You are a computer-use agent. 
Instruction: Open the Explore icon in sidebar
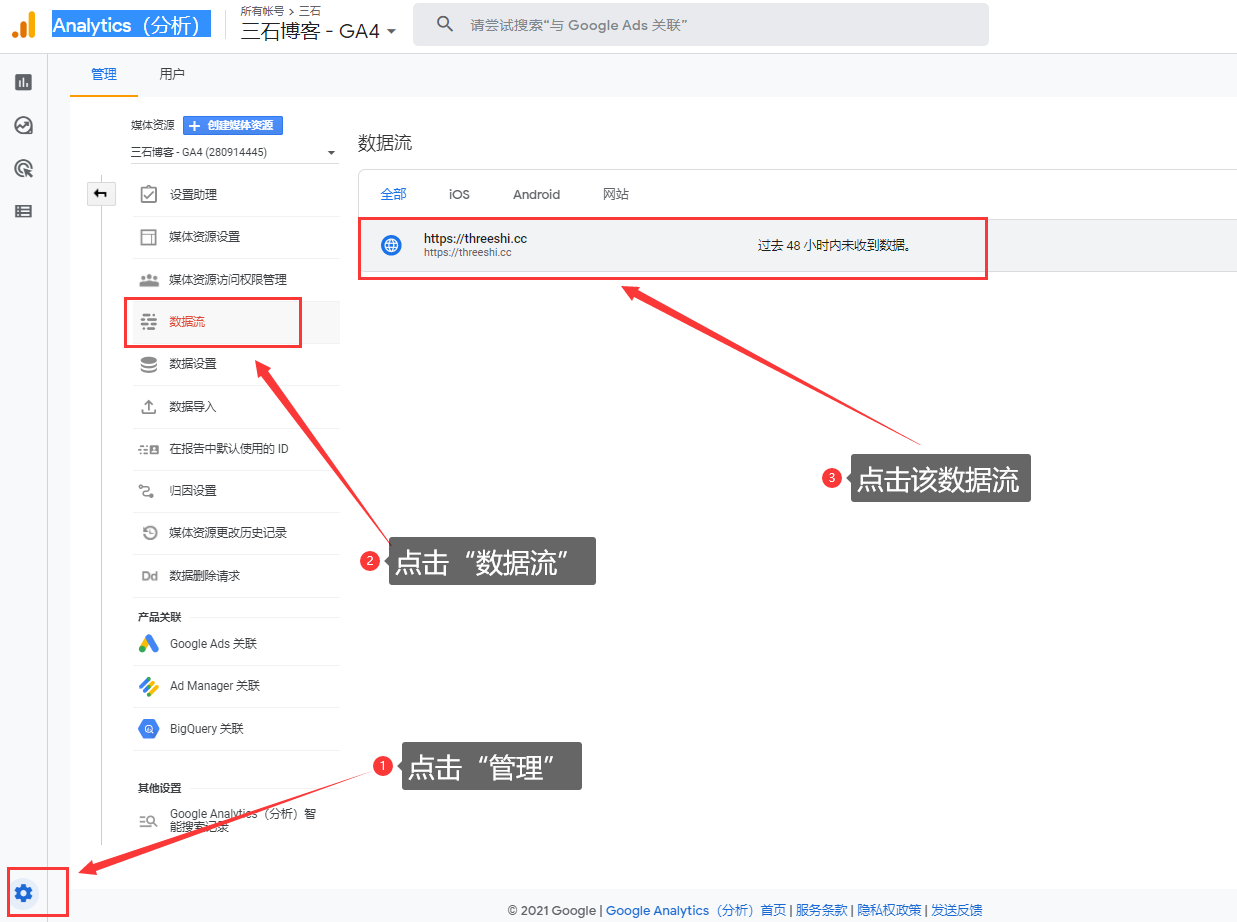[x=23, y=125]
